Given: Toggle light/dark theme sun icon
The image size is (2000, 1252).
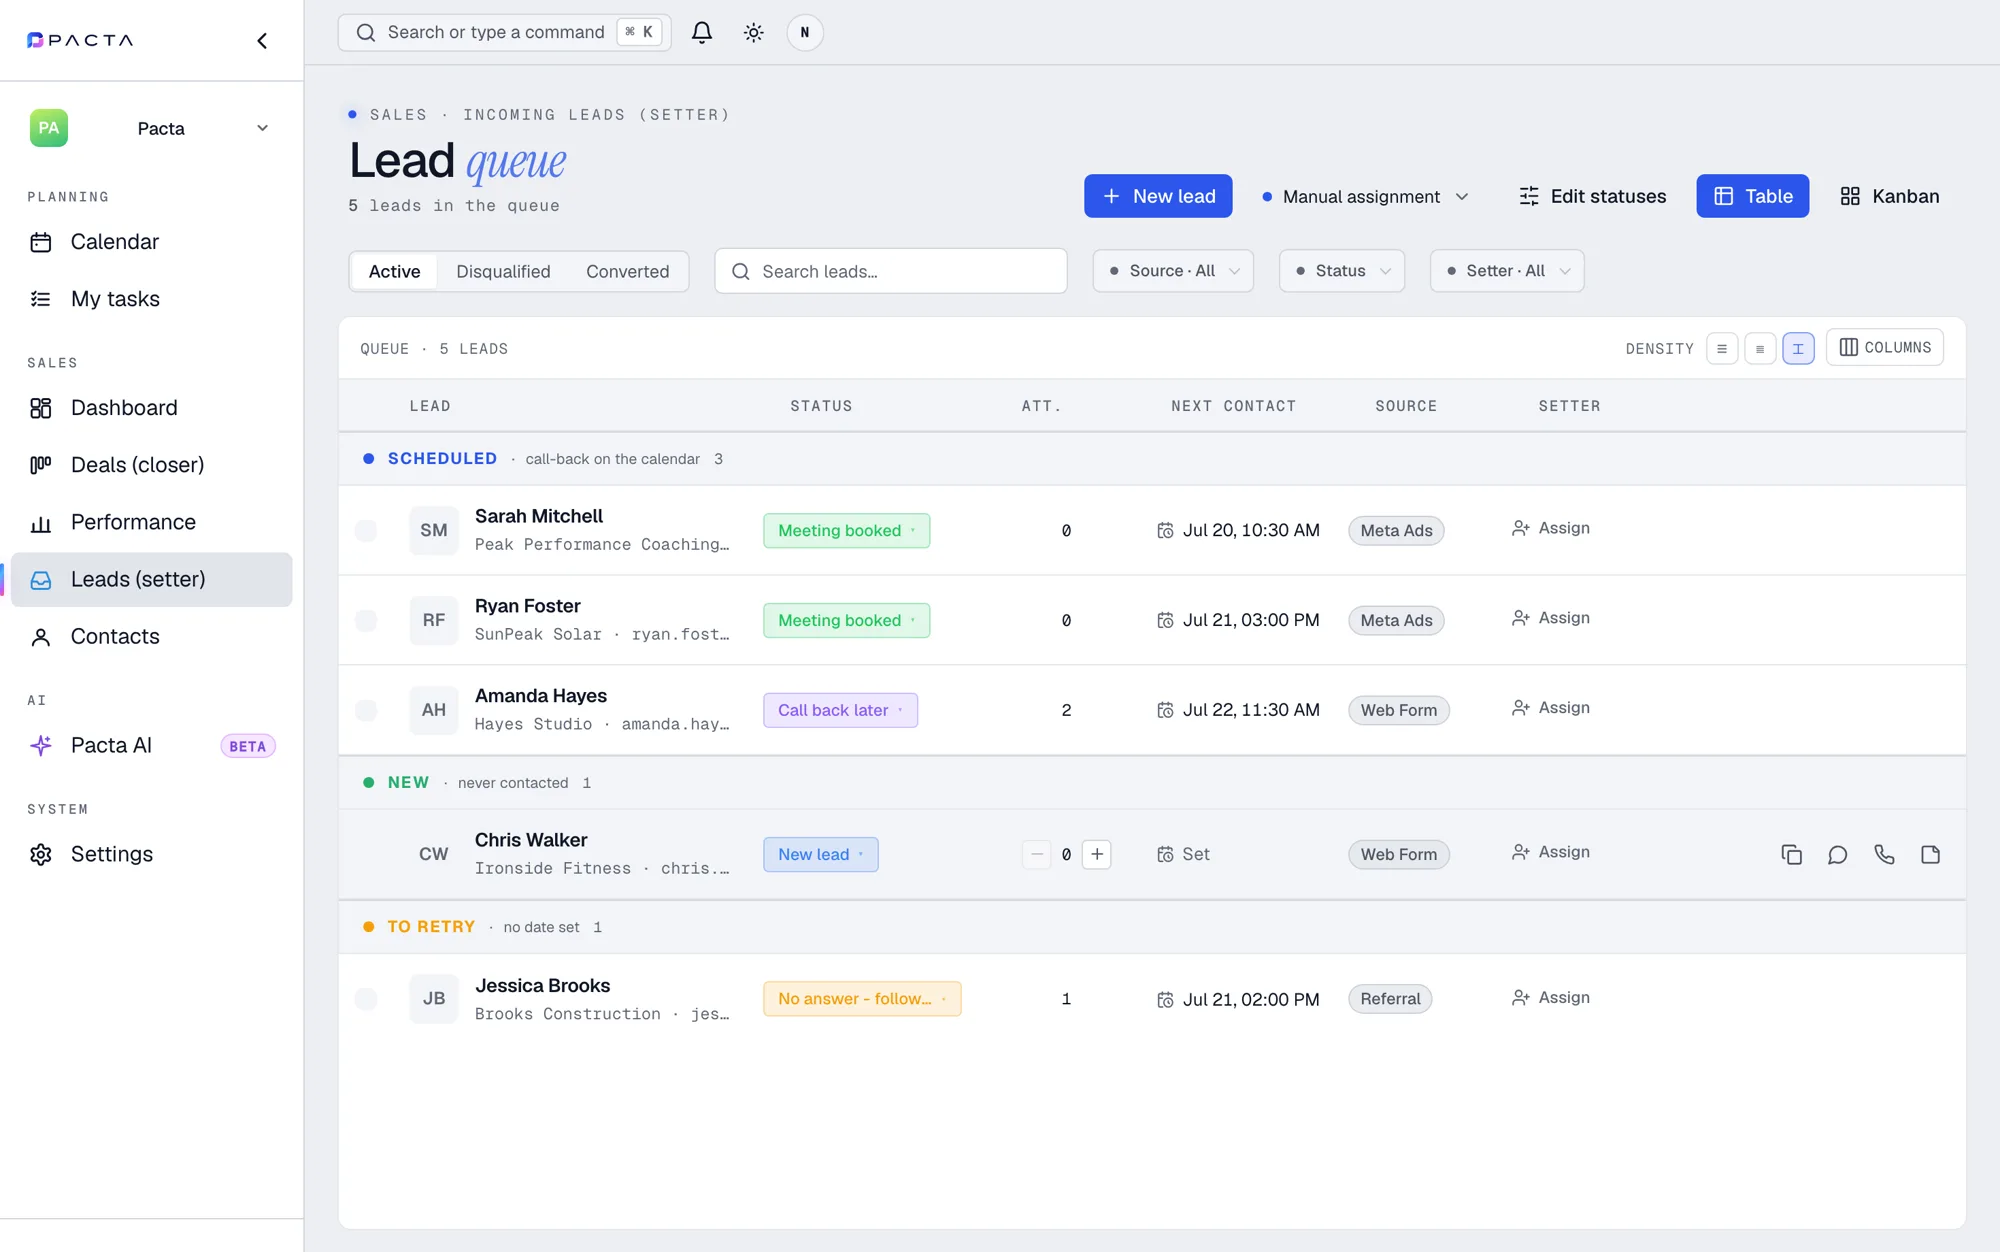Looking at the screenshot, I should tap(754, 32).
